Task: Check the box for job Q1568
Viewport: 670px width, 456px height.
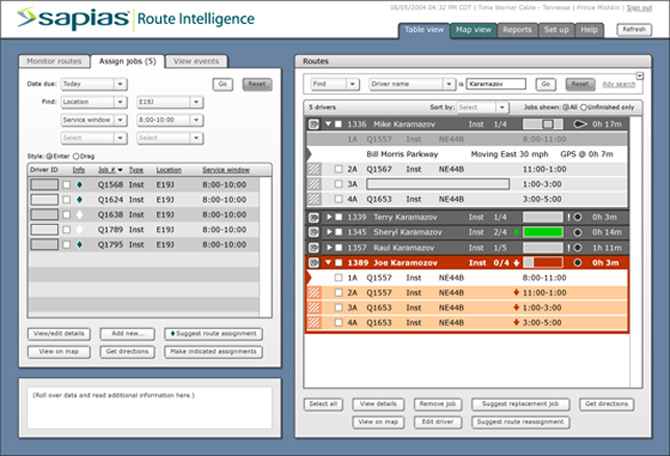Action: tap(66, 185)
